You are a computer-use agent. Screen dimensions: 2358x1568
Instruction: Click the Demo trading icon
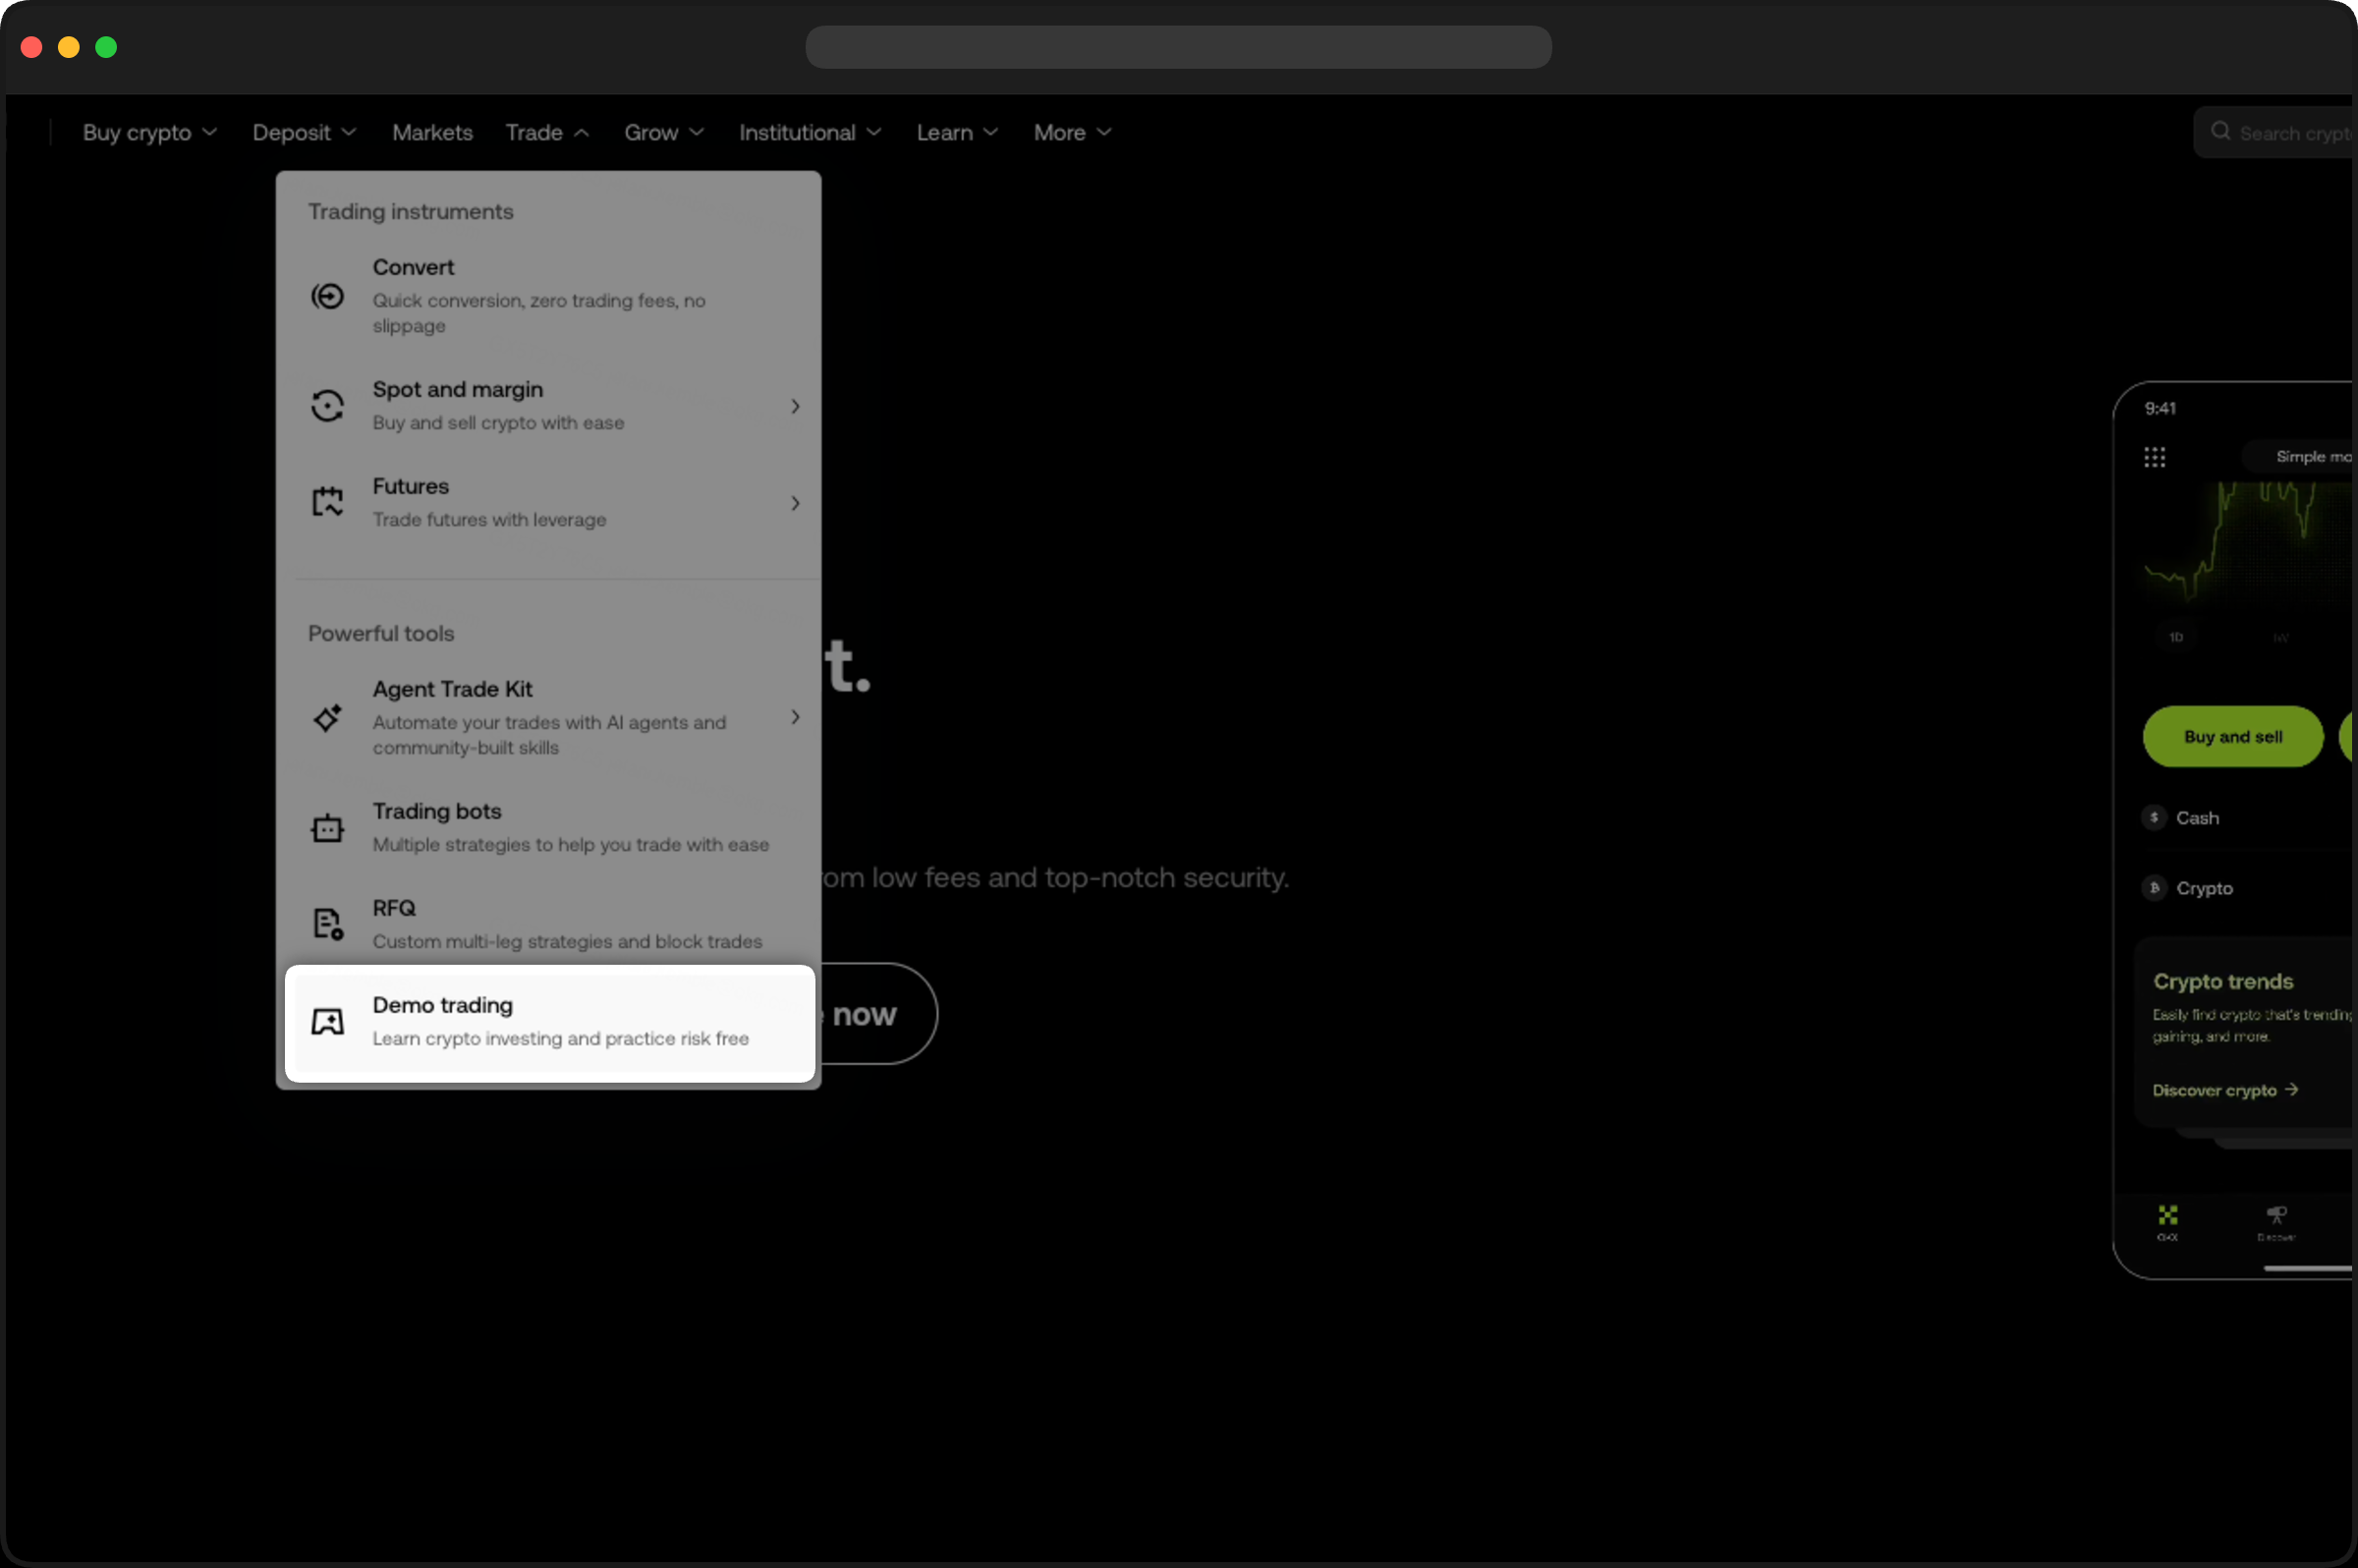(327, 1021)
